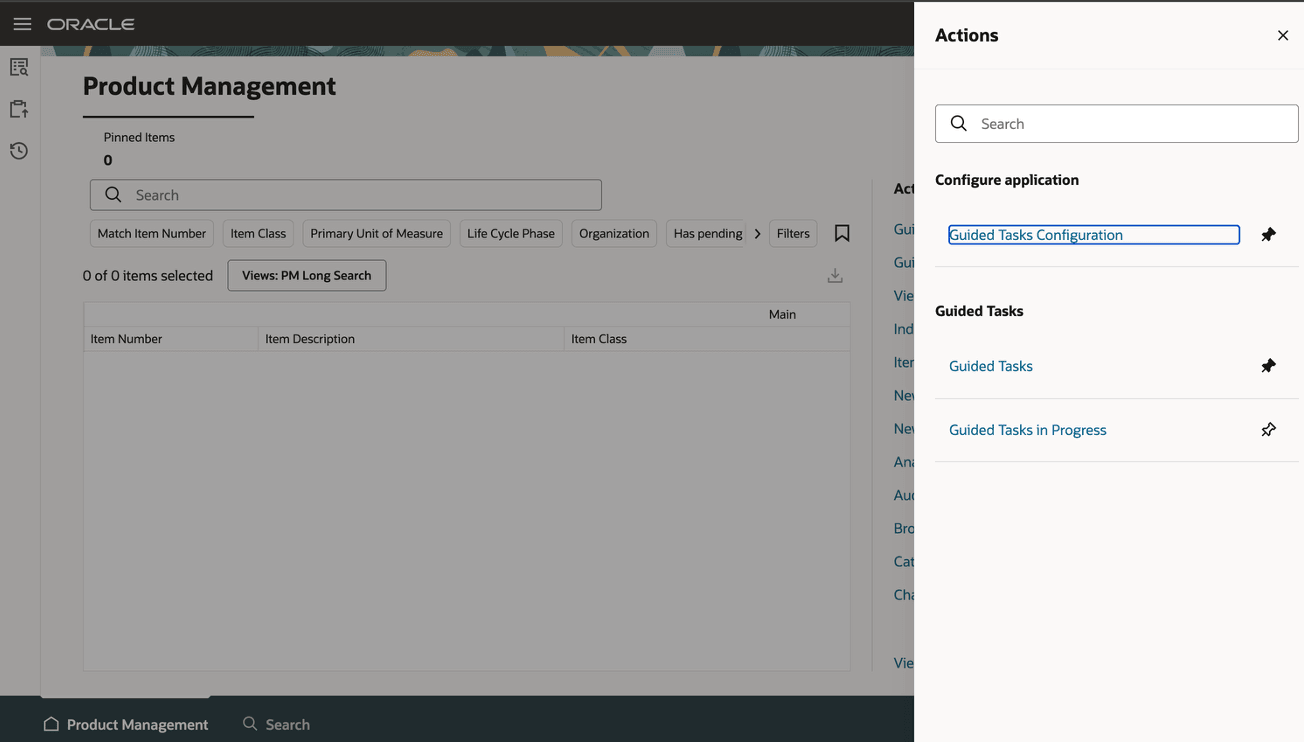
Task: Click the Guided Tasks section heading
Action: (979, 311)
